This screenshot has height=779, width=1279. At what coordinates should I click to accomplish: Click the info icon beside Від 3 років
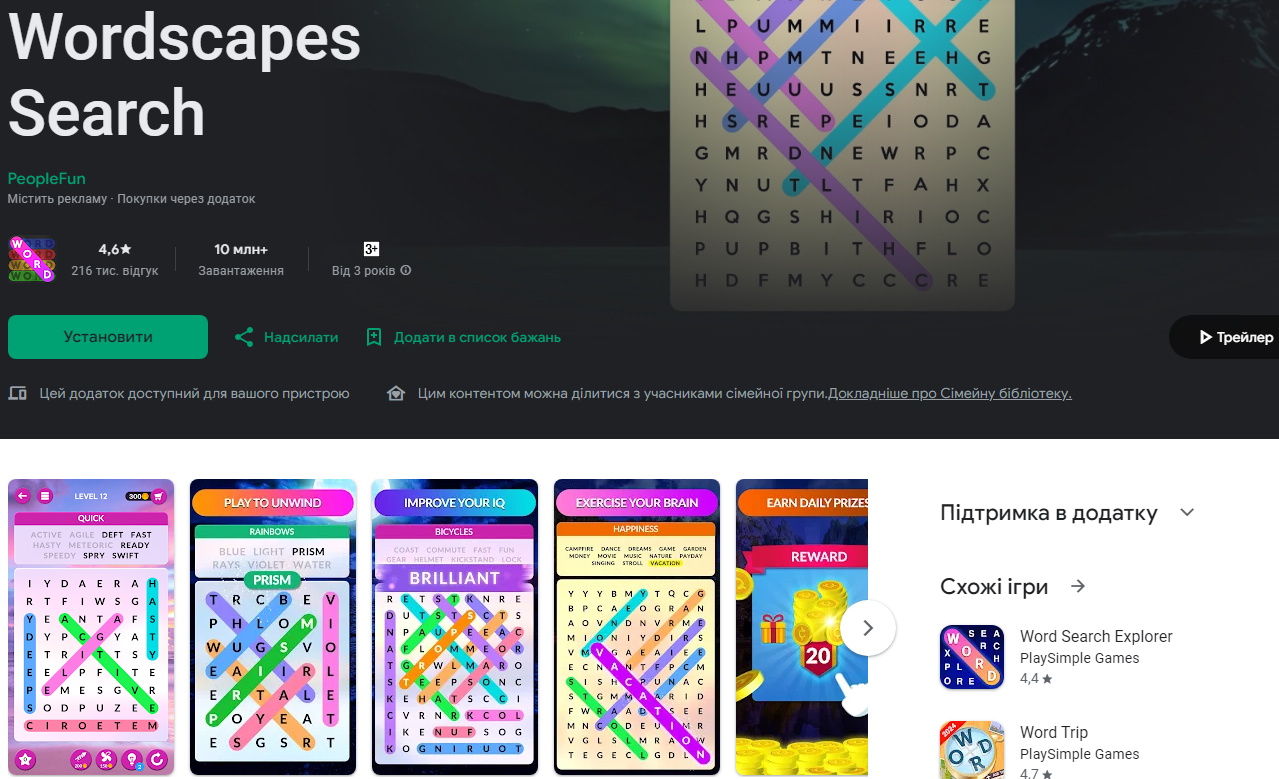(x=406, y=271)
